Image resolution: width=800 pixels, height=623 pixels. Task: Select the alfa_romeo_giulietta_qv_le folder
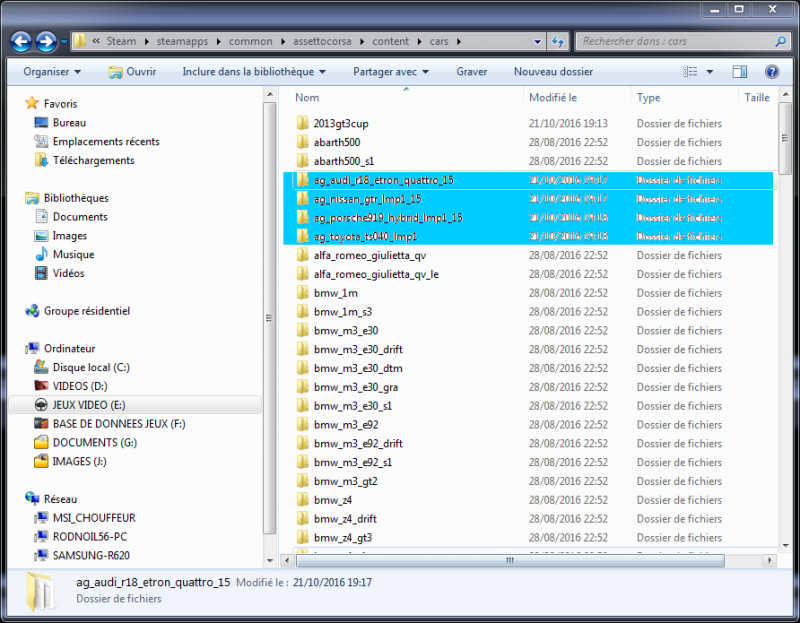376,274
